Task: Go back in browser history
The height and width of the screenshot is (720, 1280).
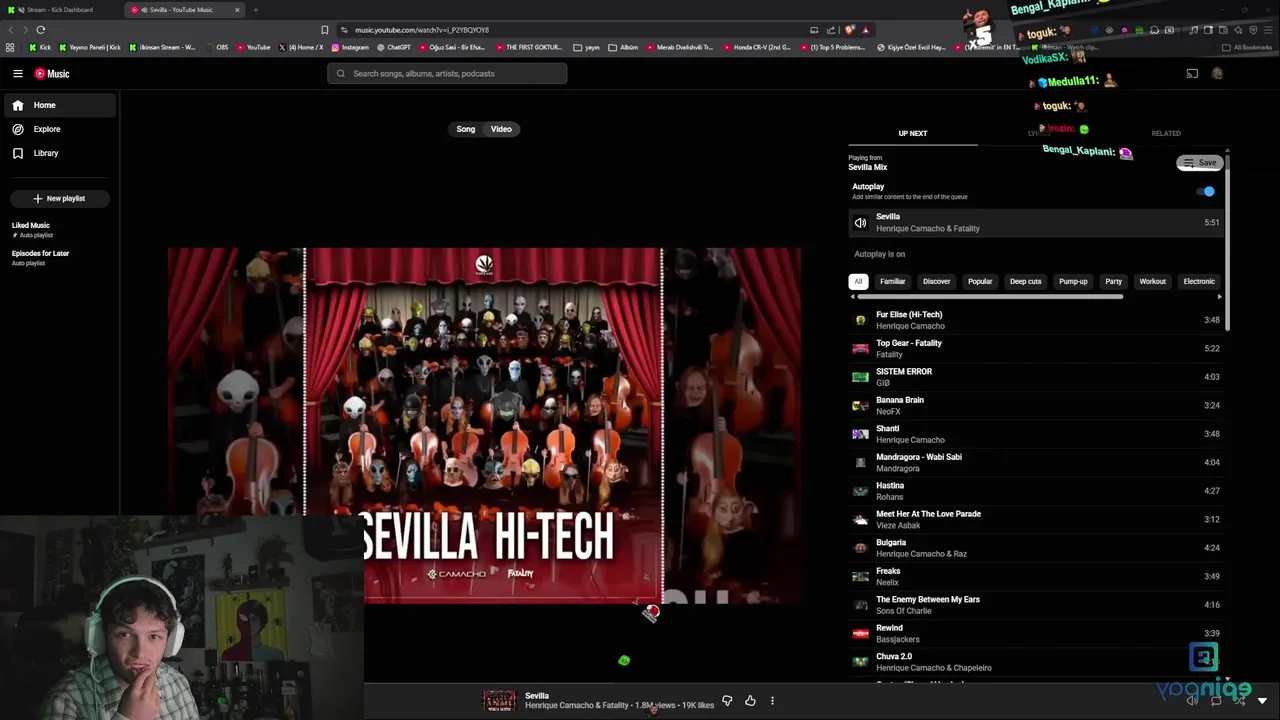Action: [11, 30]
